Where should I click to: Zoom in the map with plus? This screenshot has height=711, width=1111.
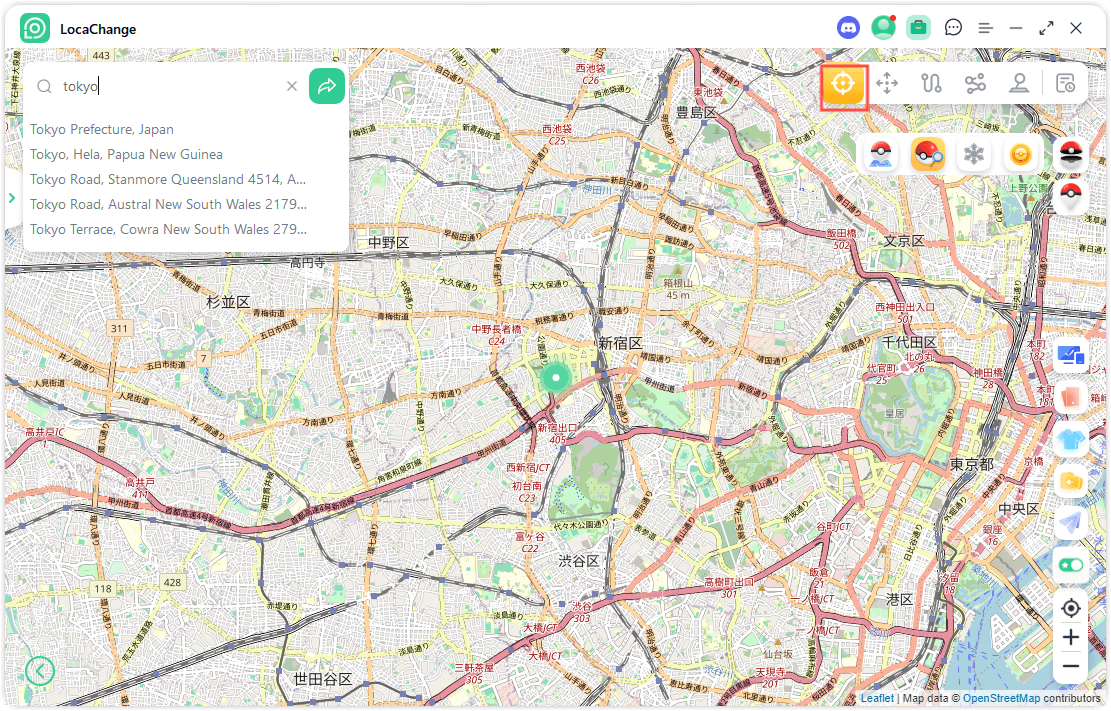pyautogui.click(x=1071, y=637)
